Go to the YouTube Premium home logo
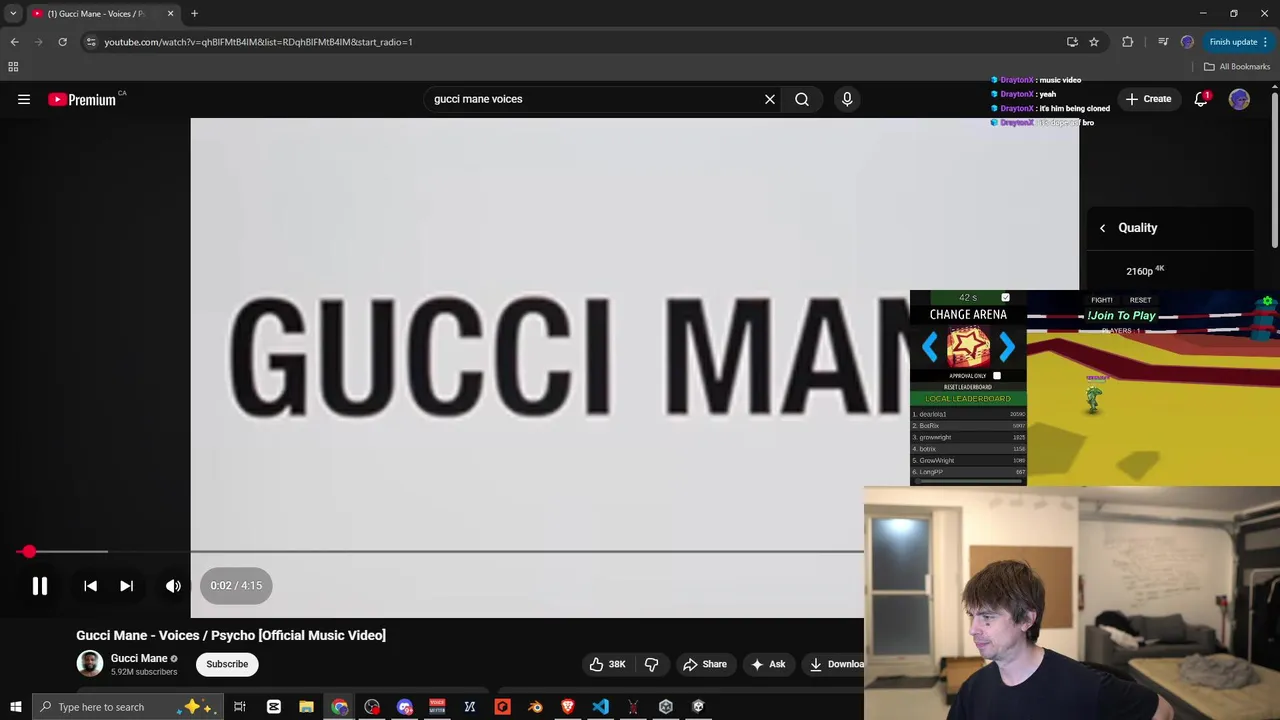Viewport: 1280px width, 720px height. coord(84,99)
